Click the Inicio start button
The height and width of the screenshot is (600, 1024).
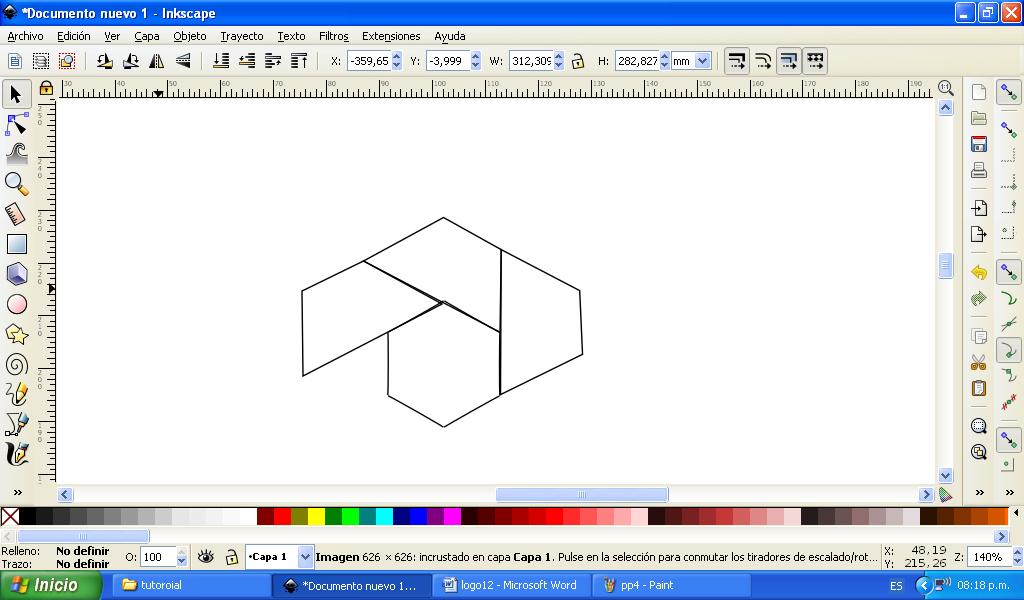click(50, 585)
